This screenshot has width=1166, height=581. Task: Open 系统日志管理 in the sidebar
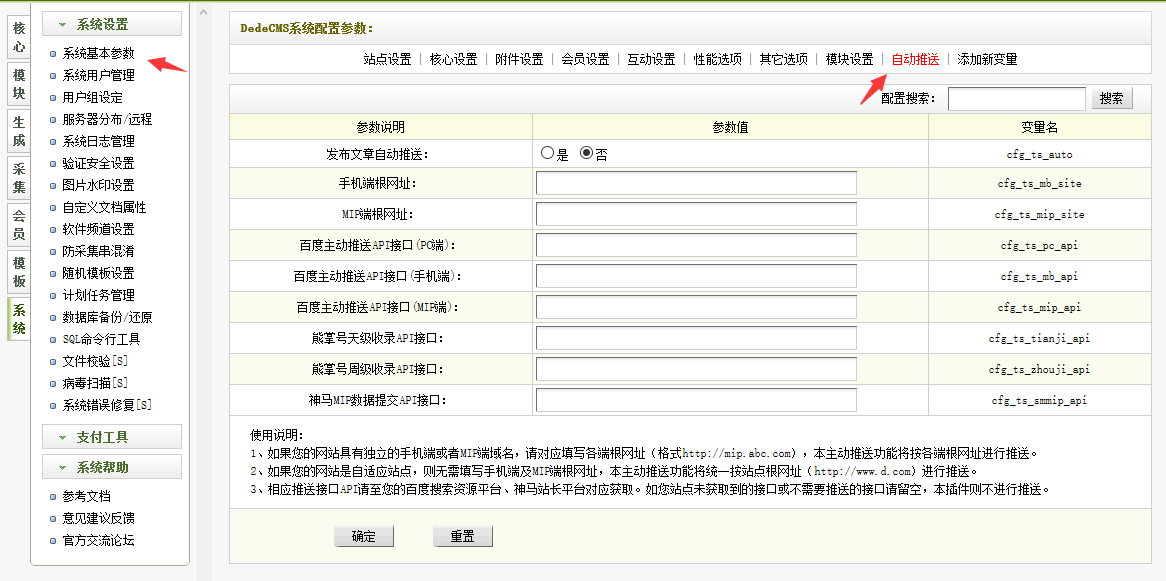[x=99, y=141]
